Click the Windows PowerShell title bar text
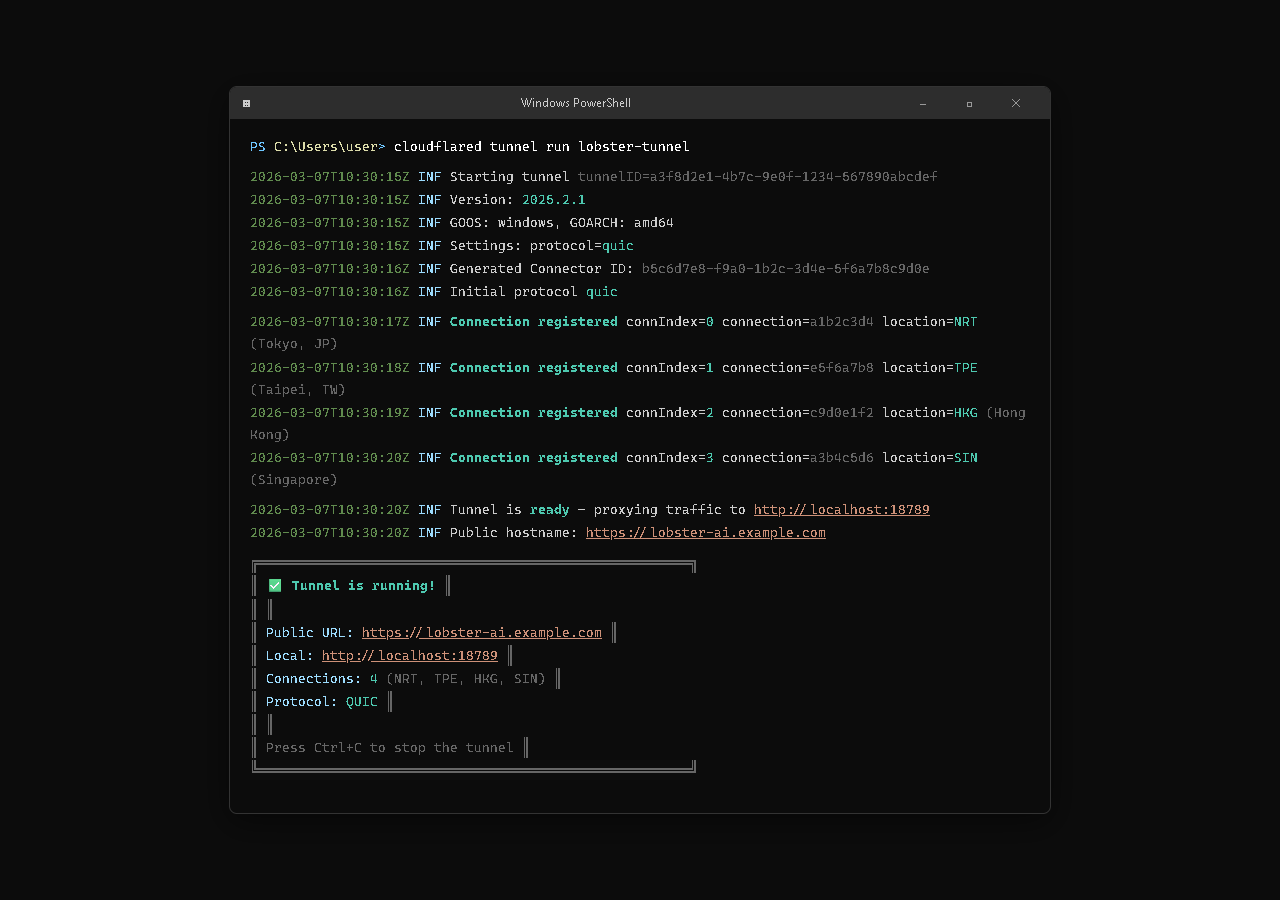1280x900 pixels. [575, 103]
